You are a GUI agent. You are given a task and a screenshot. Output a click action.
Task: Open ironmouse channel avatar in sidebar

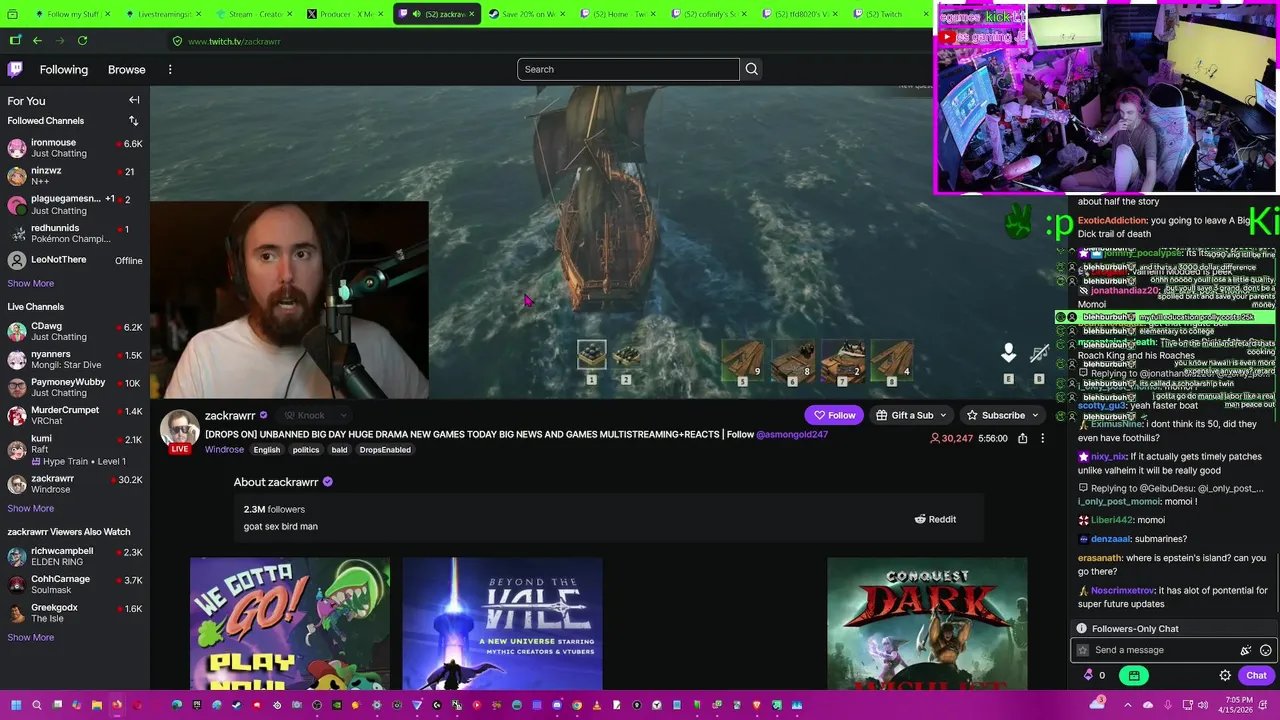pyautogui.click(x=17, y=148)
